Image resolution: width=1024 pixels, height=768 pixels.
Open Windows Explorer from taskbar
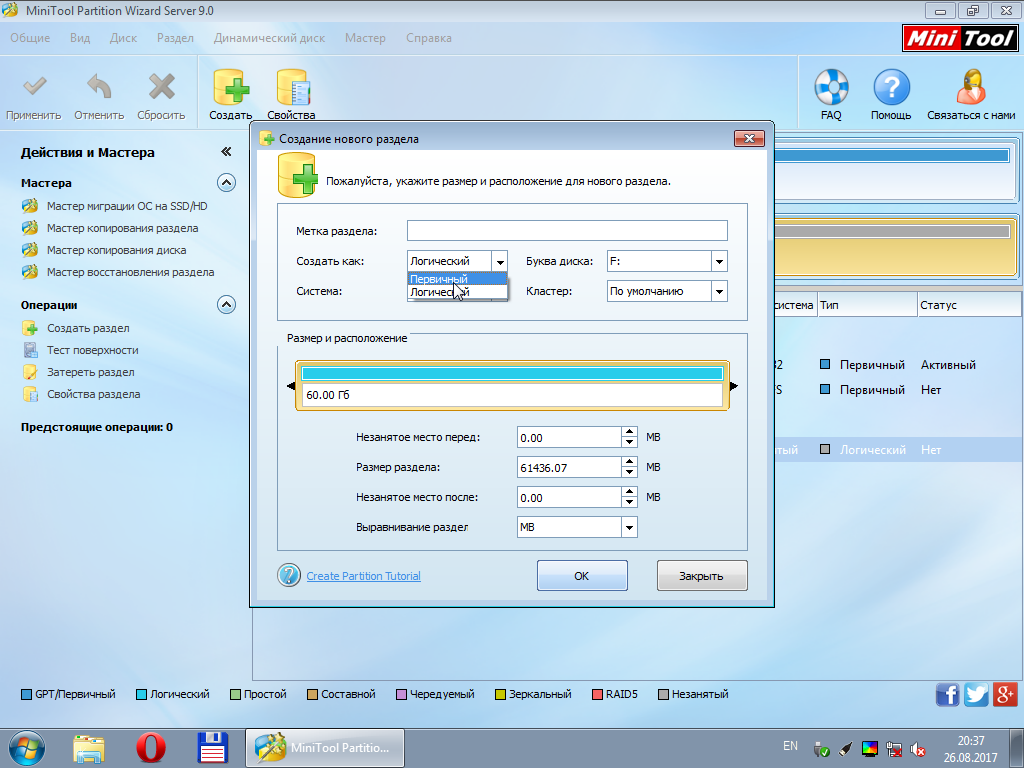[89, 748]
